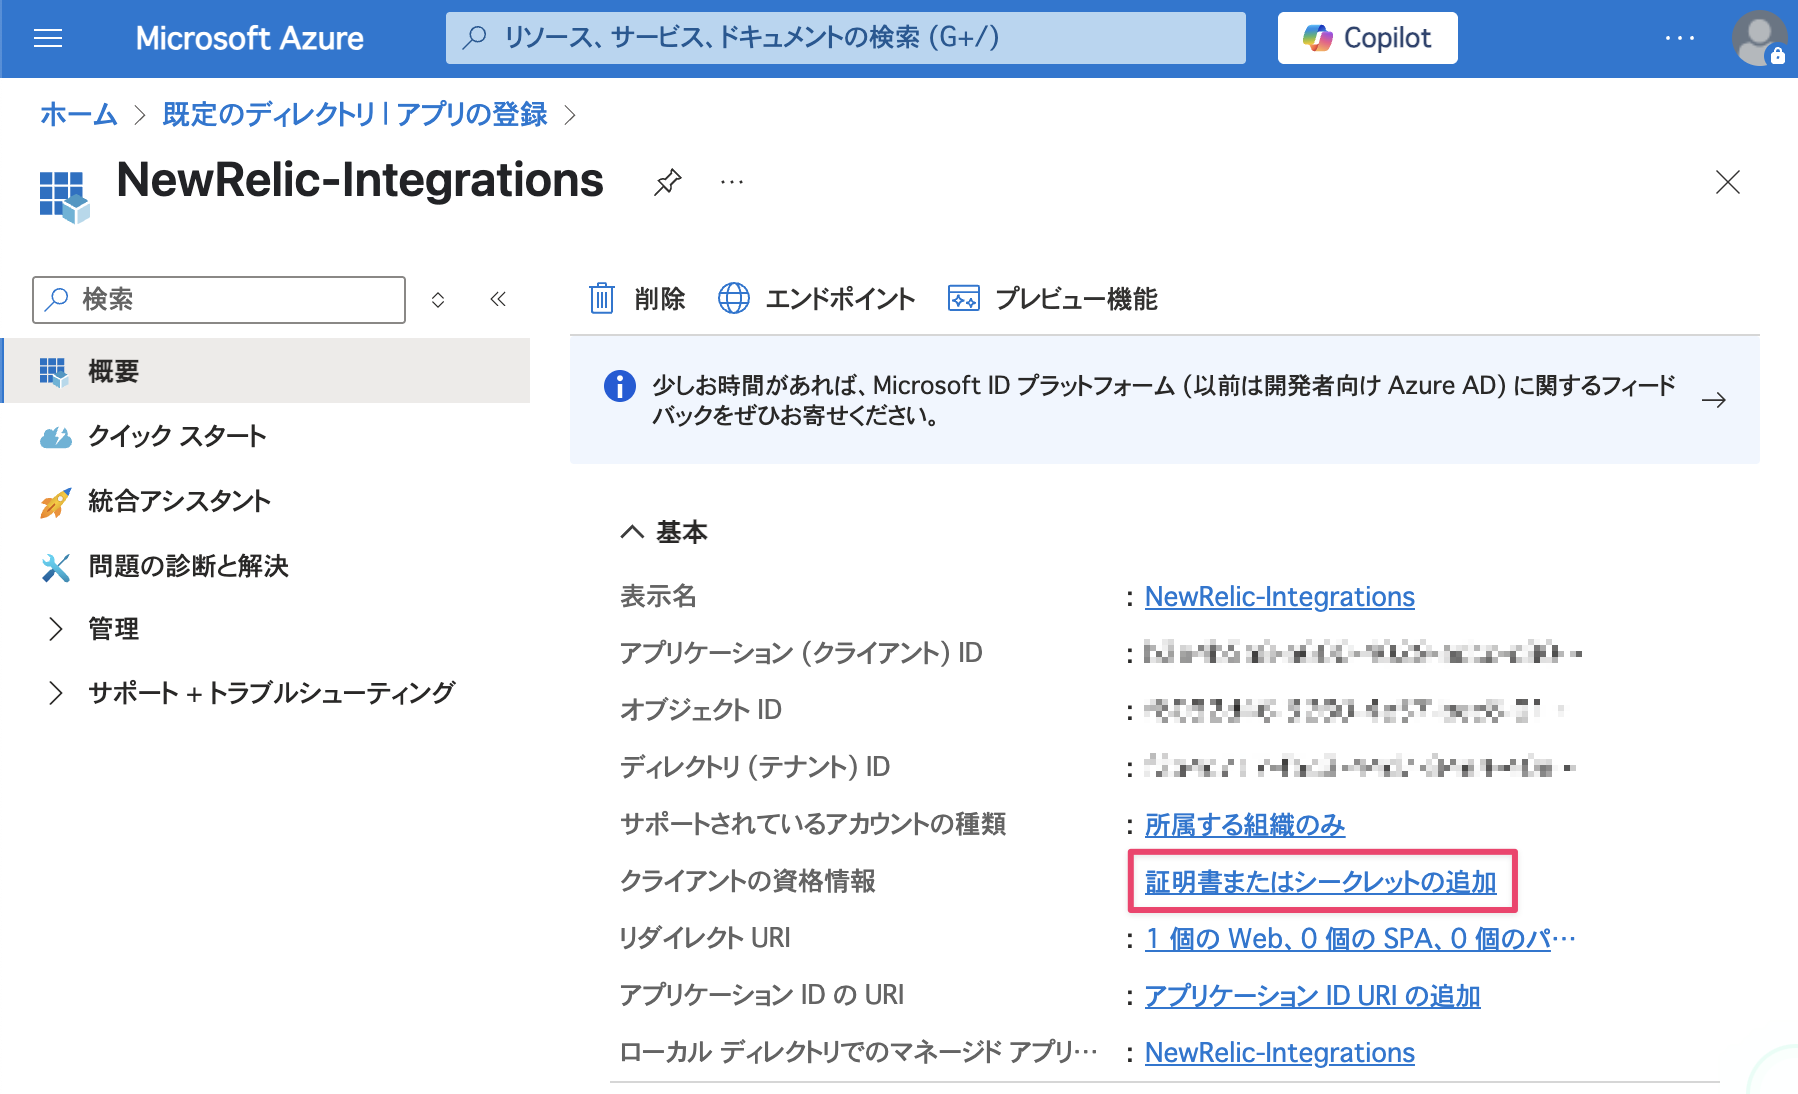Collapse the 基本 section
The width and height of the screenshot is (1798, 1094).
(x=631, y=531)
